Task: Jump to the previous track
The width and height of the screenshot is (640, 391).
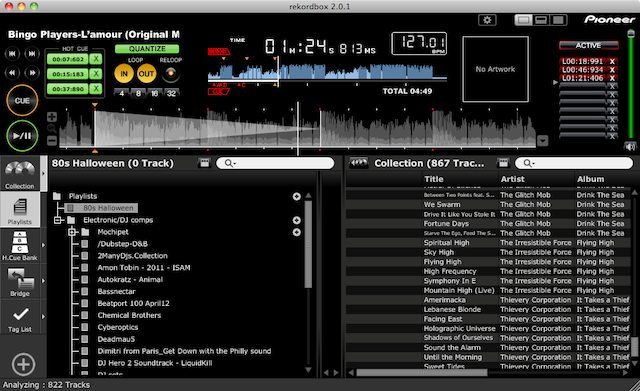Action: pos(13,53)
